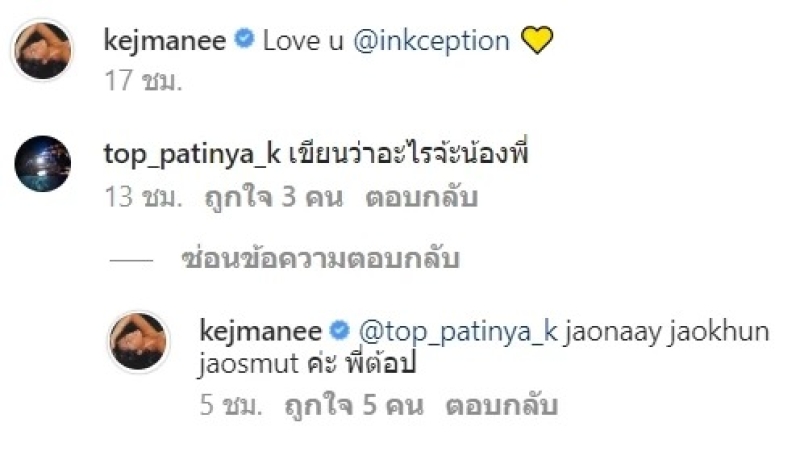Collapse replies with ซ่อนข้อความตอบกลับ
The image size is (800, 460).
tap(320, 260)
